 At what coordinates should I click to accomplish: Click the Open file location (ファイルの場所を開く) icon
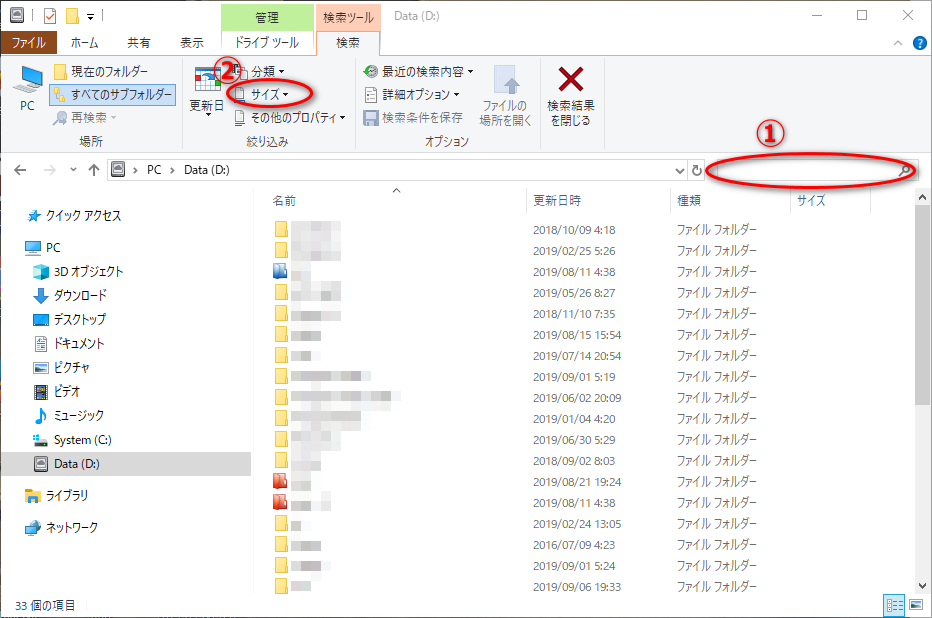(x=505, y=82)
